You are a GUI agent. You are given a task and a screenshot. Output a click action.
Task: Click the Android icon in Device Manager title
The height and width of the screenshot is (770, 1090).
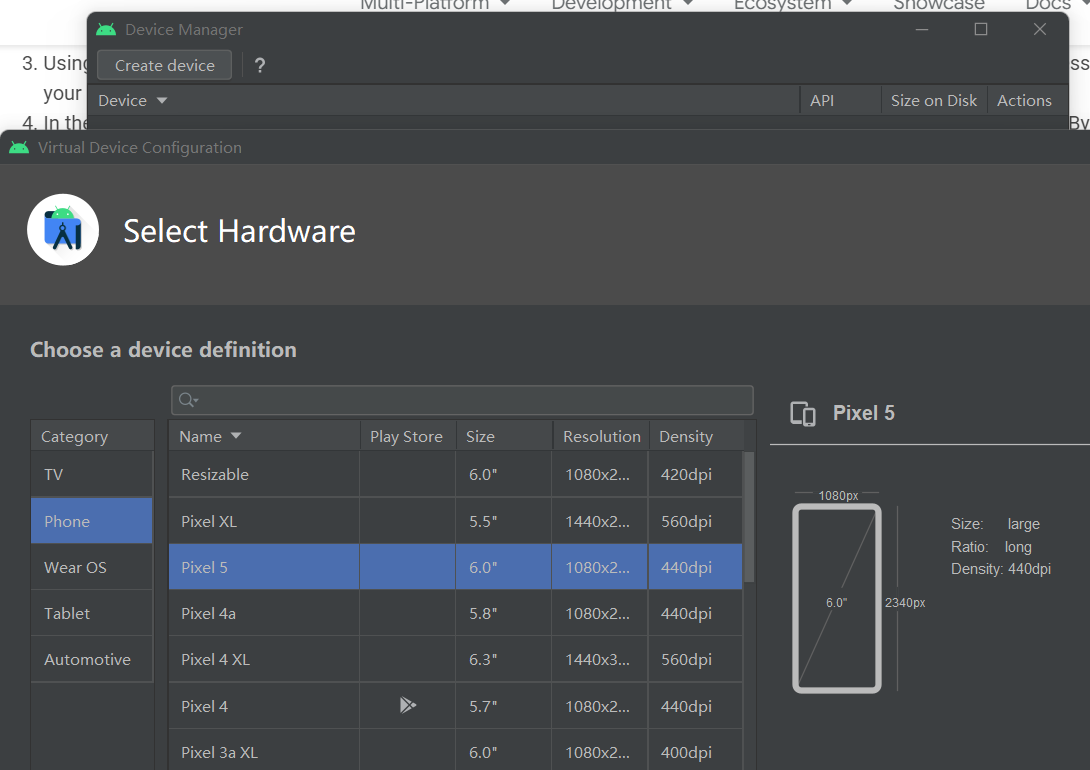coord(106,29)
